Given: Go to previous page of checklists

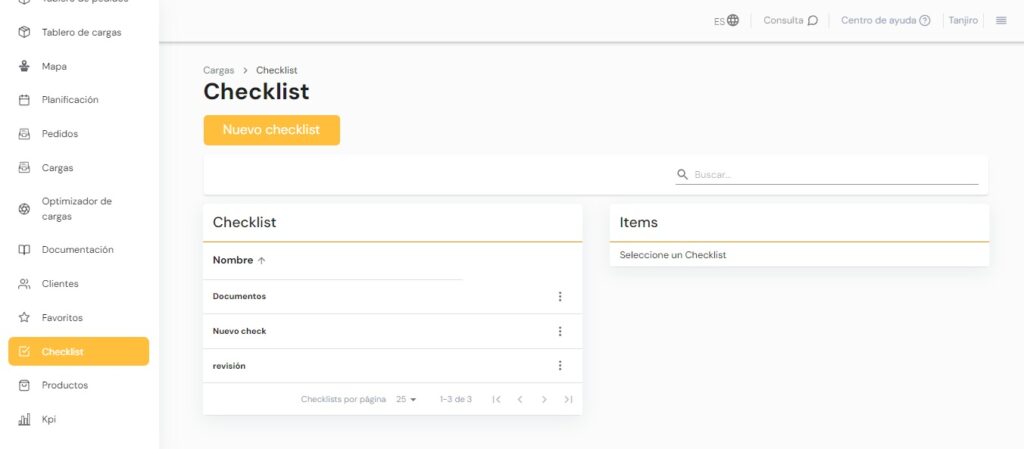Looking at the screenshot, I should coord(520,399).
